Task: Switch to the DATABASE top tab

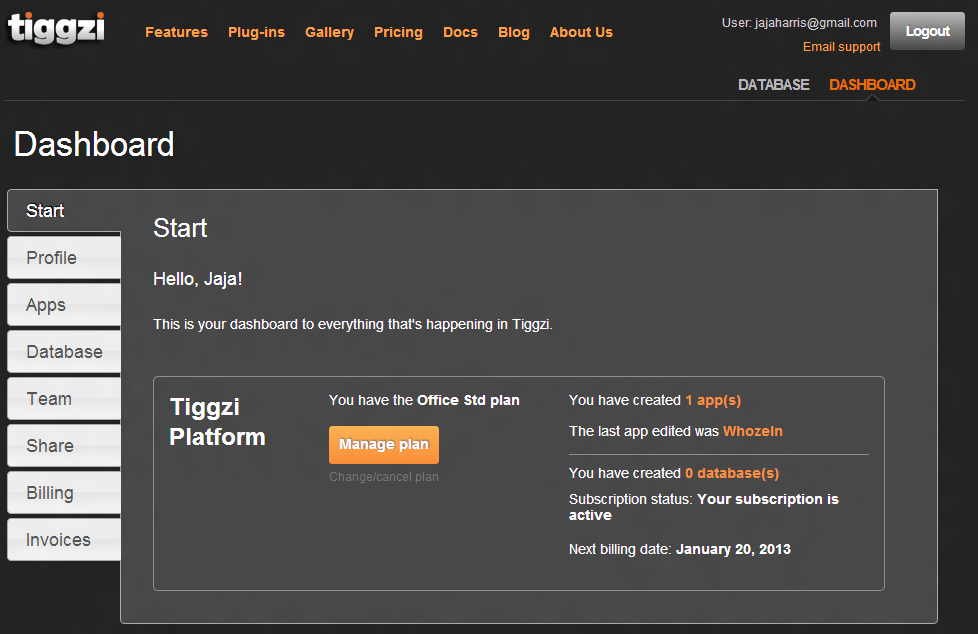Action: pos(773,85)
